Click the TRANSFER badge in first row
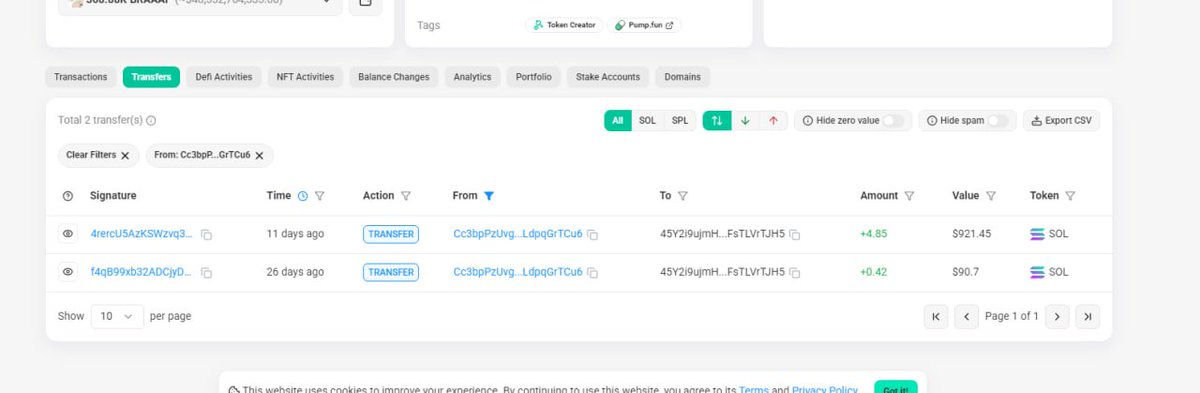1200x393 pixels. coord(391,234)
